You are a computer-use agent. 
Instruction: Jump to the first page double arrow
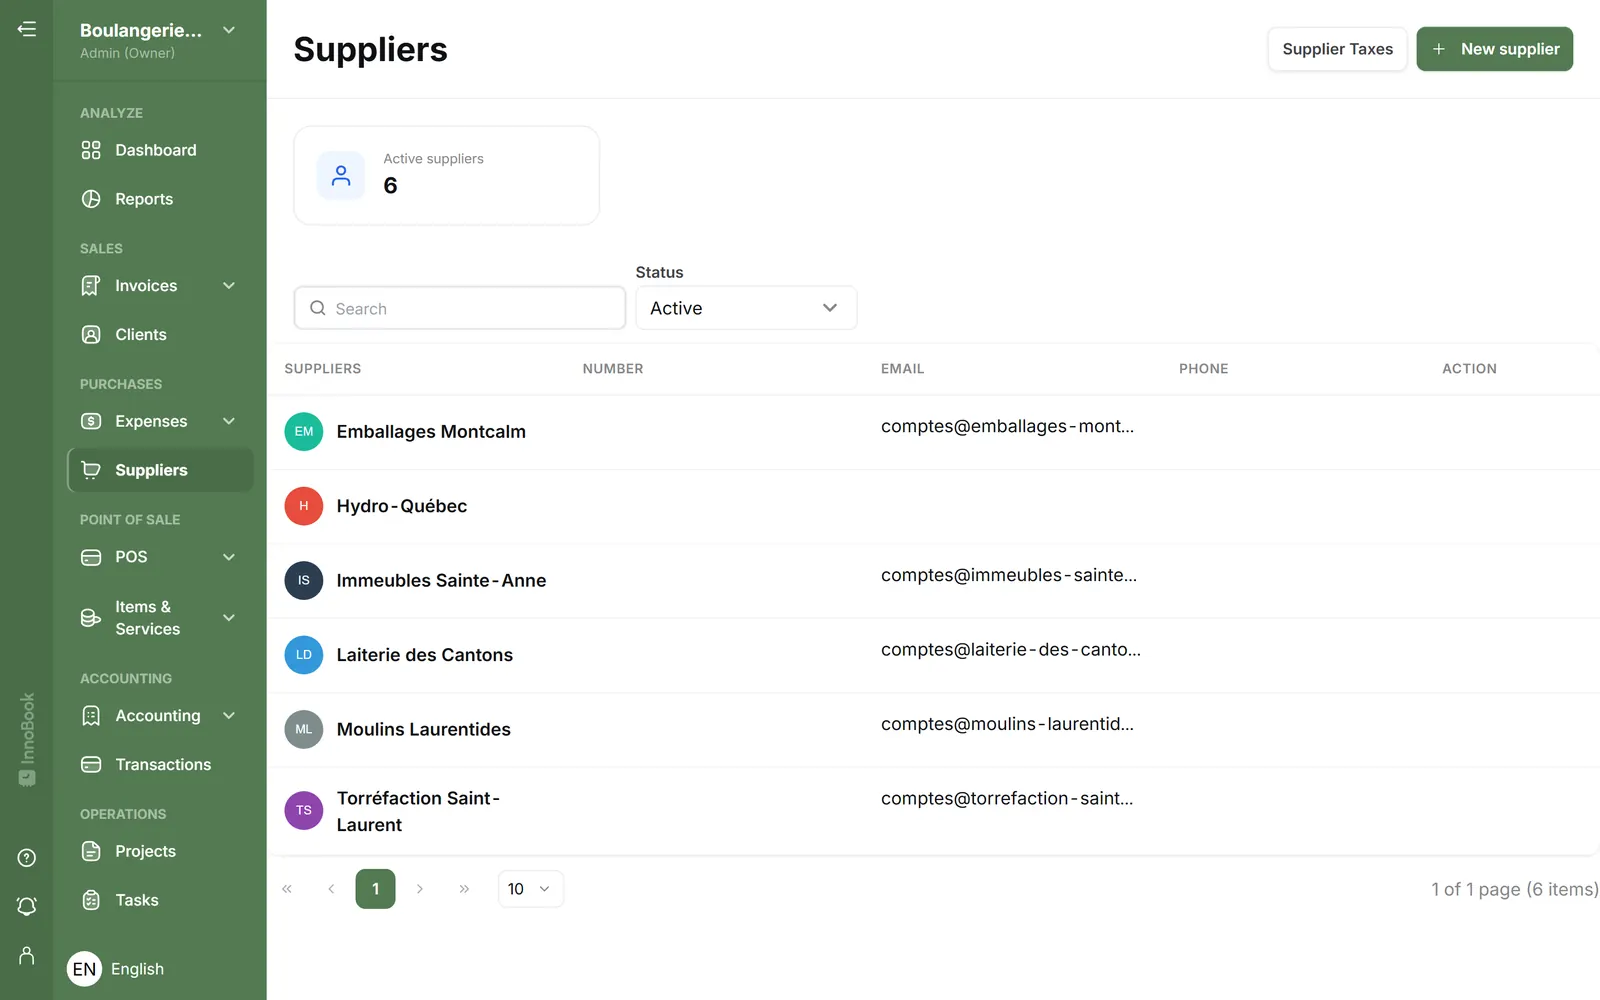tap(287, 889)
